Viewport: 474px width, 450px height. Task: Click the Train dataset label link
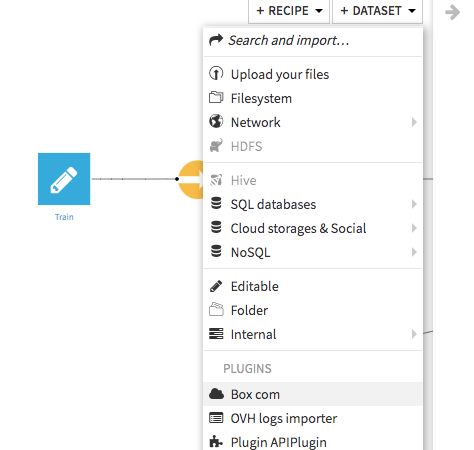pos(64,217)
